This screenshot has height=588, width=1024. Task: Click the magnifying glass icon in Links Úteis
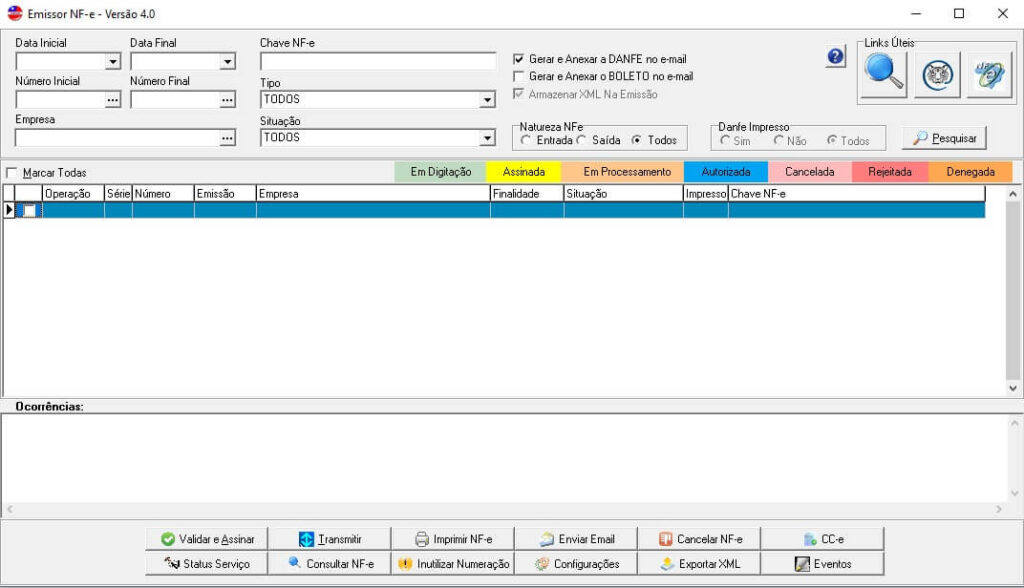coord(883,74)
